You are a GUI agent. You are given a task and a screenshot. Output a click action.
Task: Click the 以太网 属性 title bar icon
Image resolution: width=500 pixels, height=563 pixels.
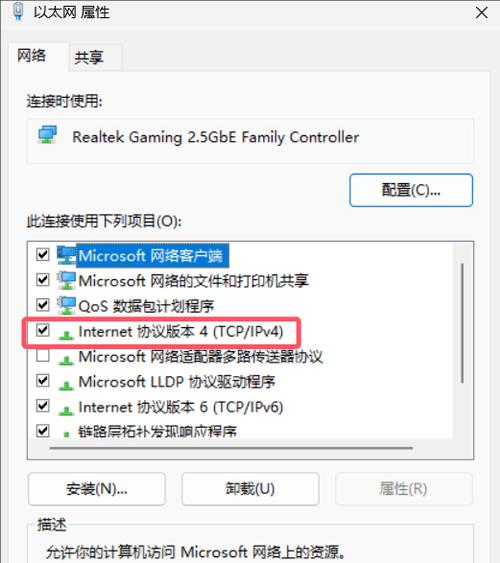point(18,11)
